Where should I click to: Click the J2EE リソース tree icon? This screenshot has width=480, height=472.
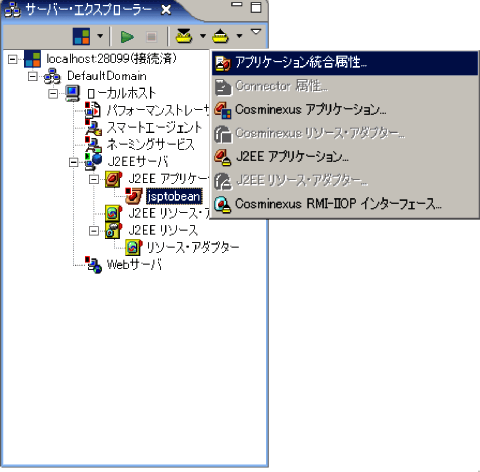coord(113,230)
